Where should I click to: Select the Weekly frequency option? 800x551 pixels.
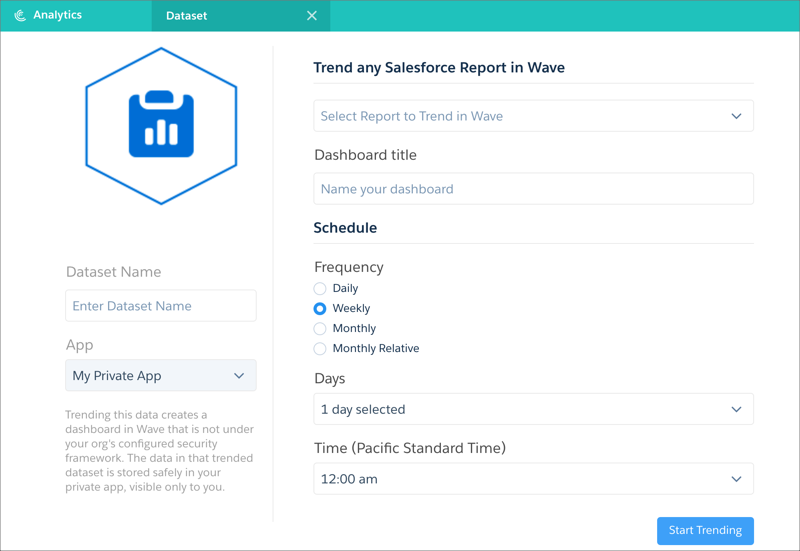click(320, 309)
